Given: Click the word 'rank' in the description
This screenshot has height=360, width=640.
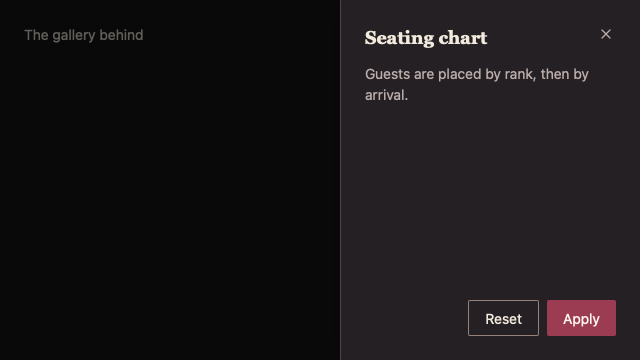Looking at the screenshot, I should (519, 74).
